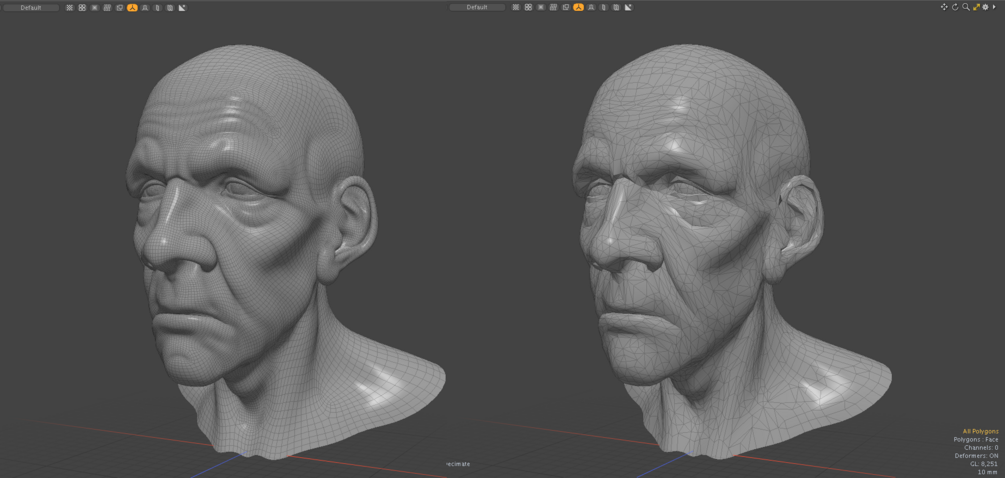Open the Default shading dropdown in right viewport
The height and width of the screenshot is (478, 1005).
tap(477, 8)
